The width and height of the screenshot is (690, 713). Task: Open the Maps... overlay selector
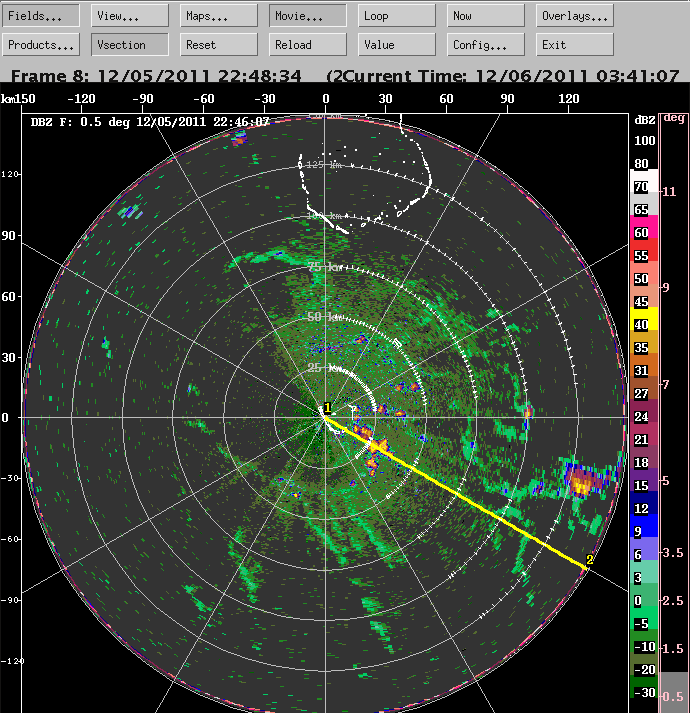(x=219, y=16)
